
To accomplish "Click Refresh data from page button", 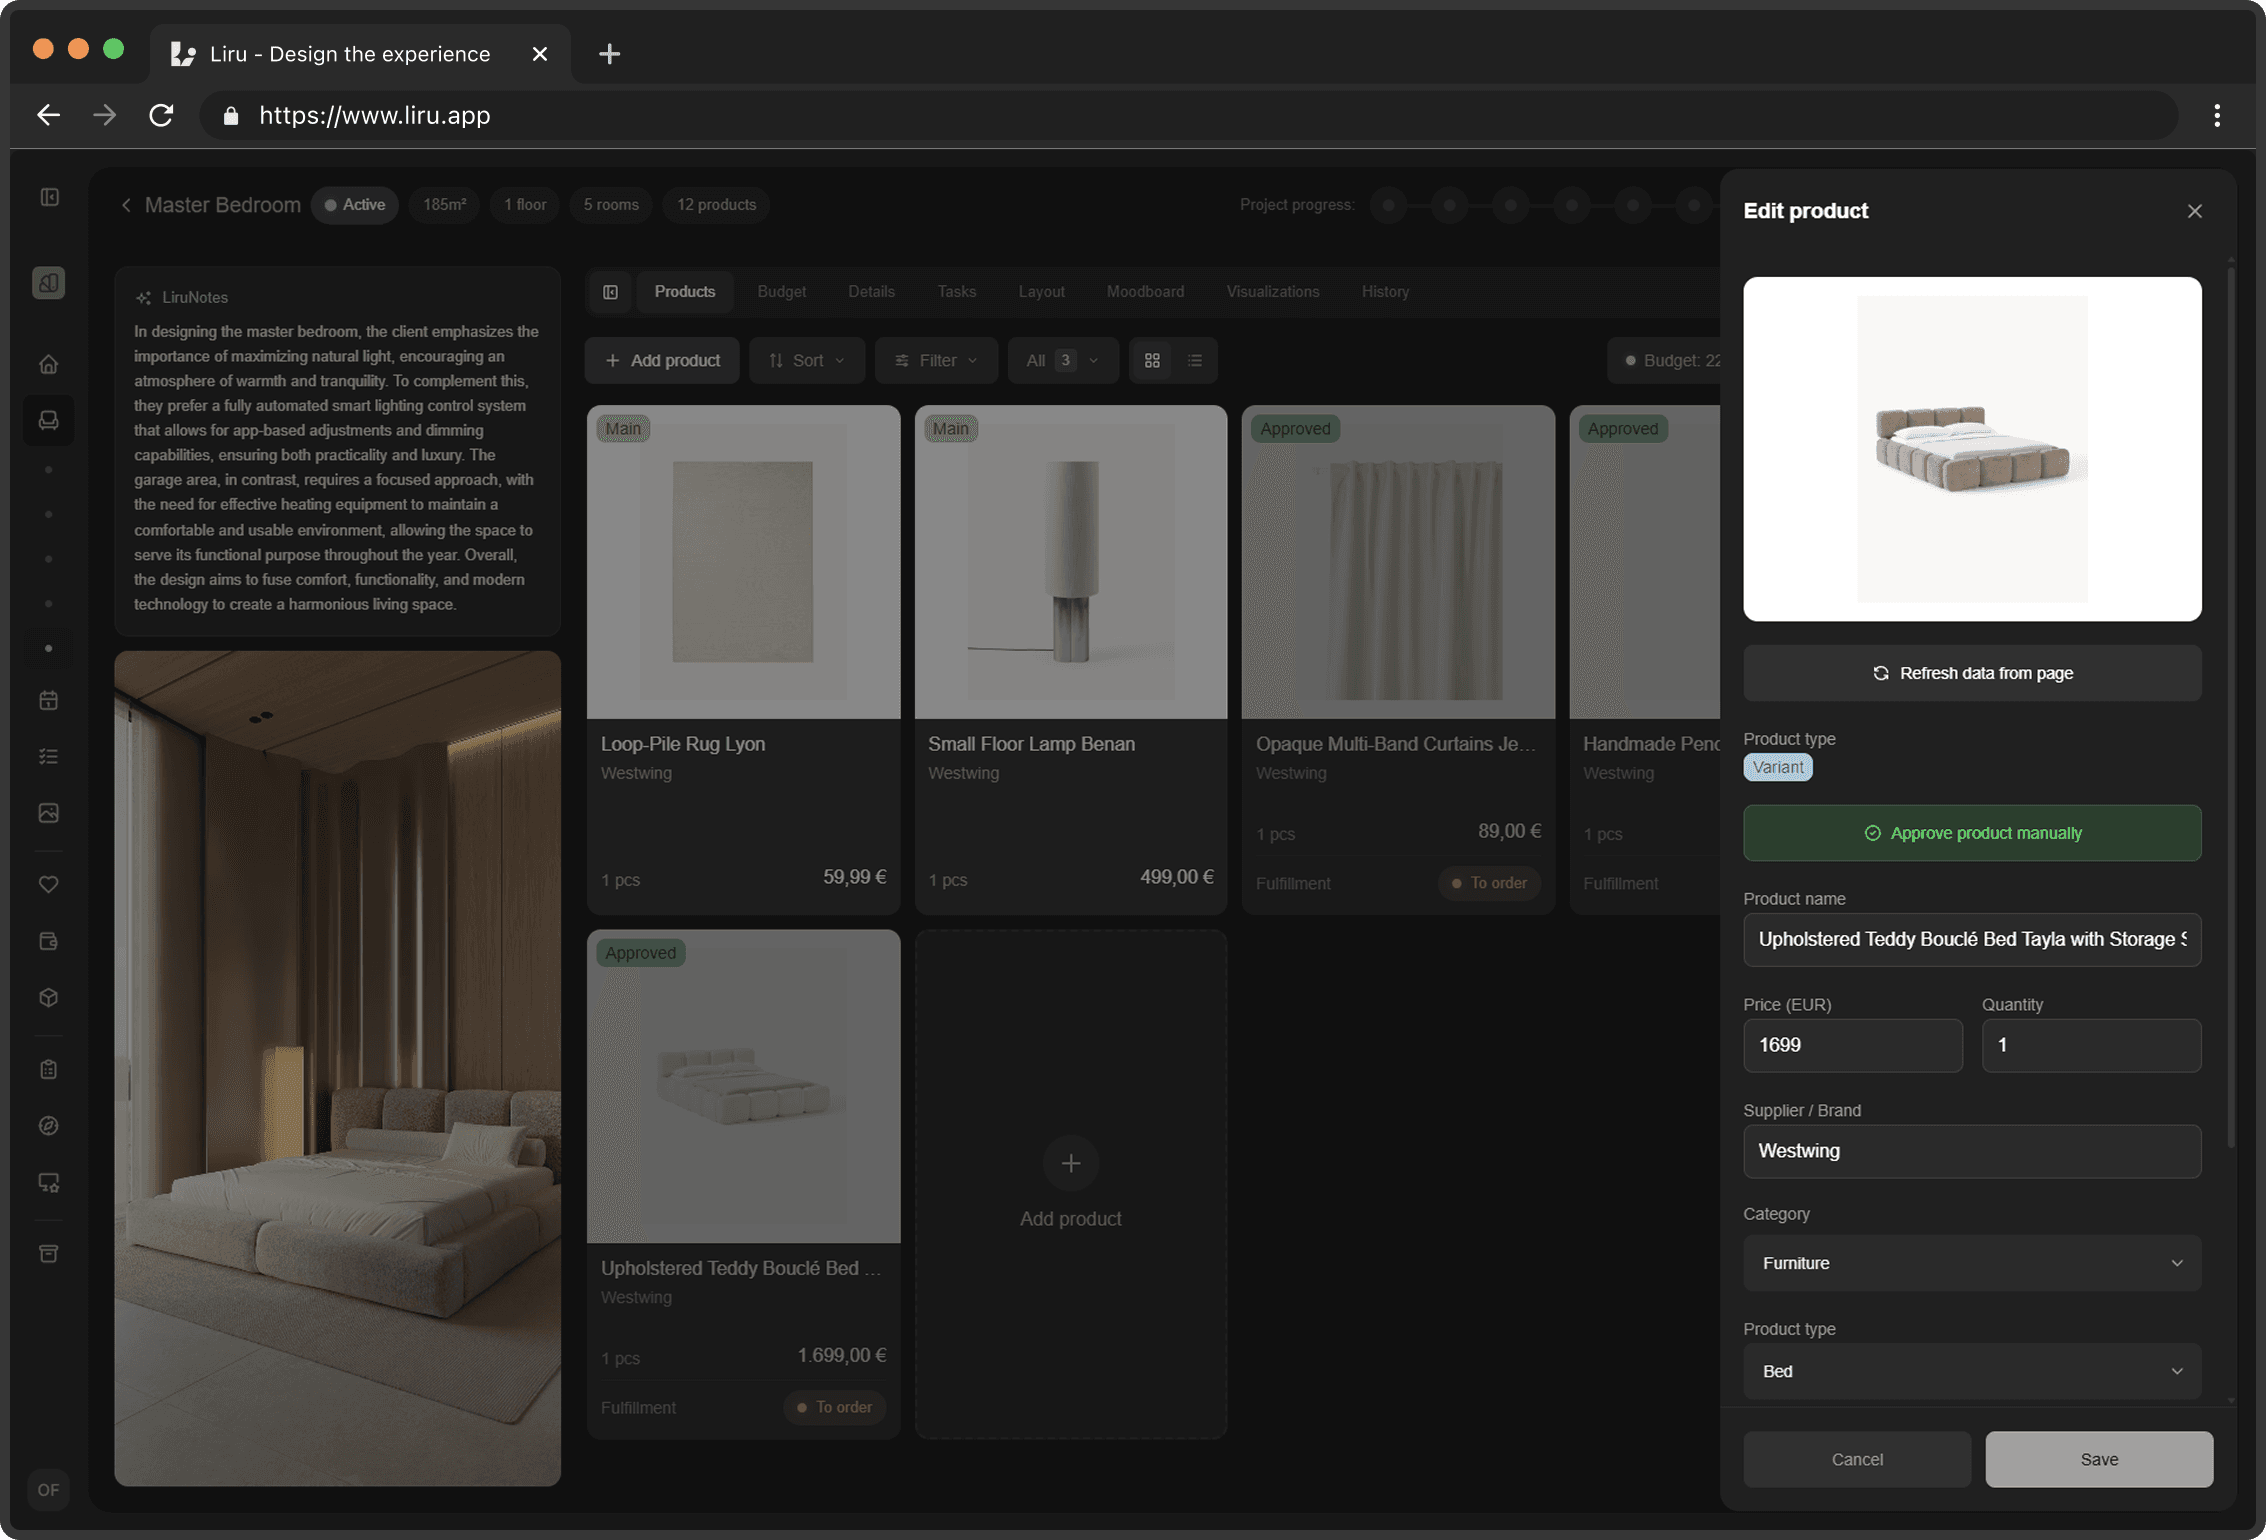I will (1971, 673).
